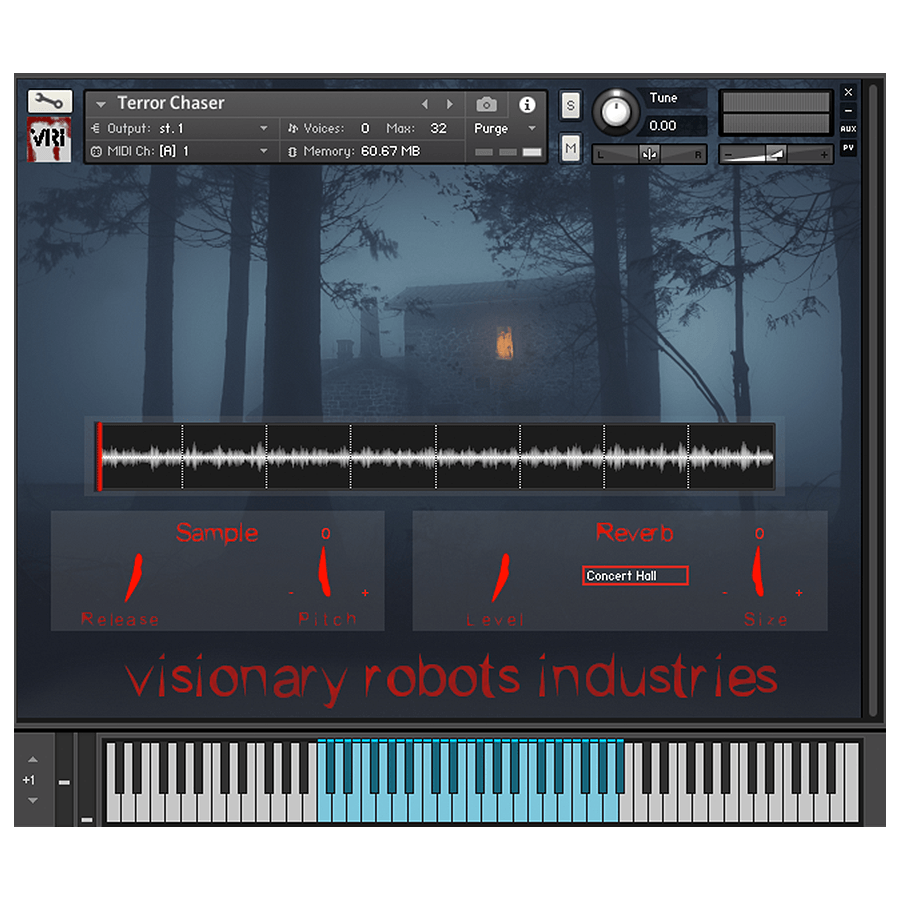Screen dimensions: 900x900
Task: Click the camera snapshot icon
Action: coord(486,104)
